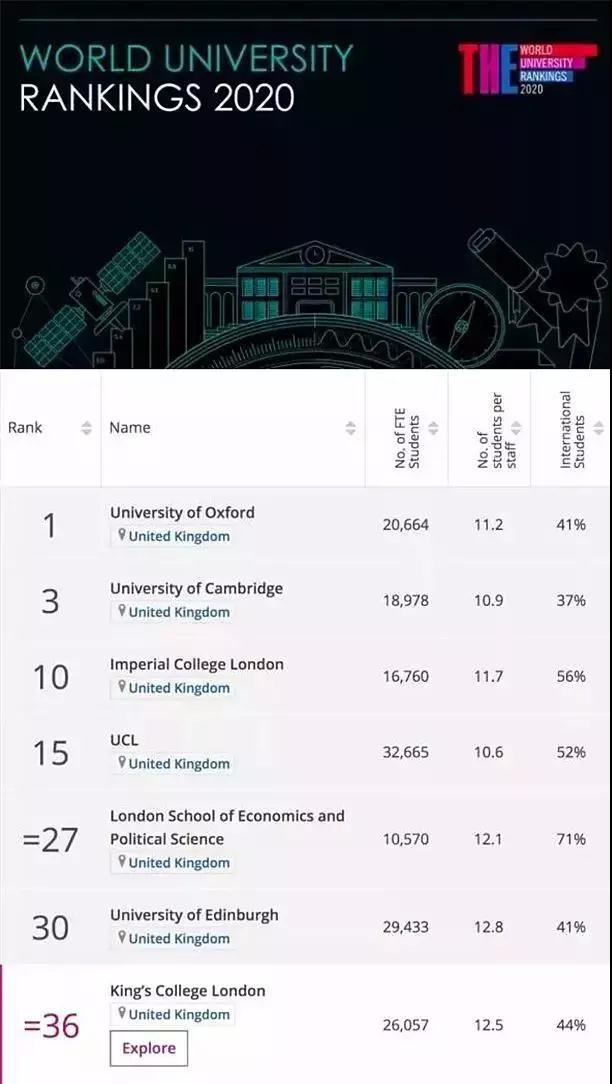612x1084 pixels.
Task: Open the University of Edinburgh link
Action: click(194, 915)
